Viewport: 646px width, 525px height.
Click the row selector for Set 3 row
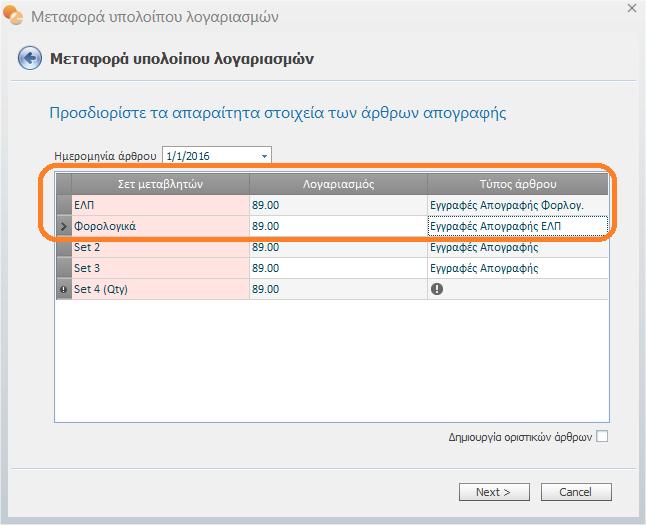tap(63, 268)
